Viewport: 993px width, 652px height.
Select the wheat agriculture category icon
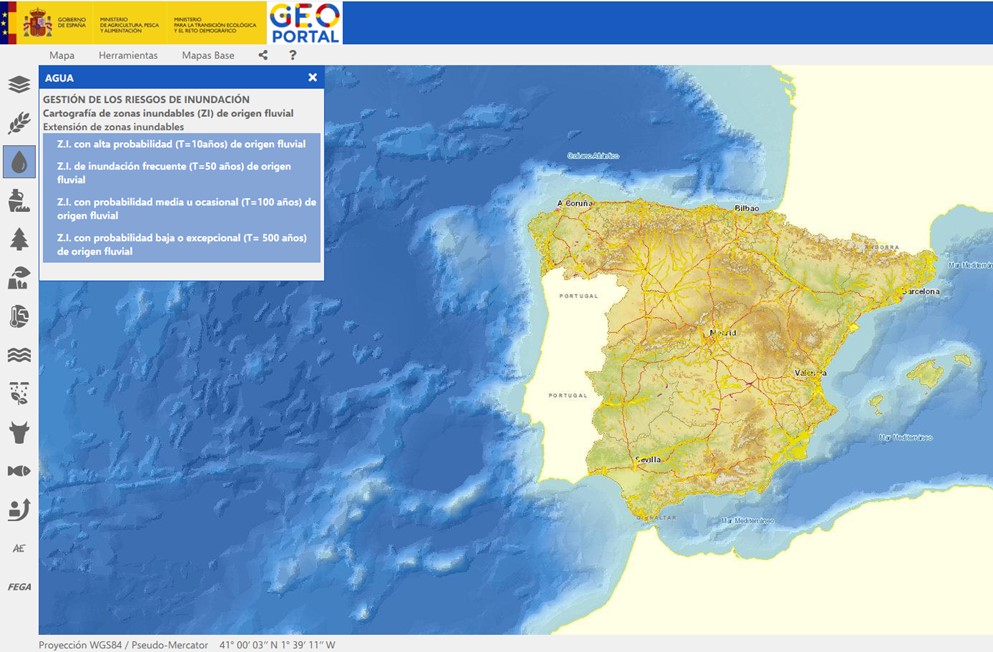coord(19,123)
